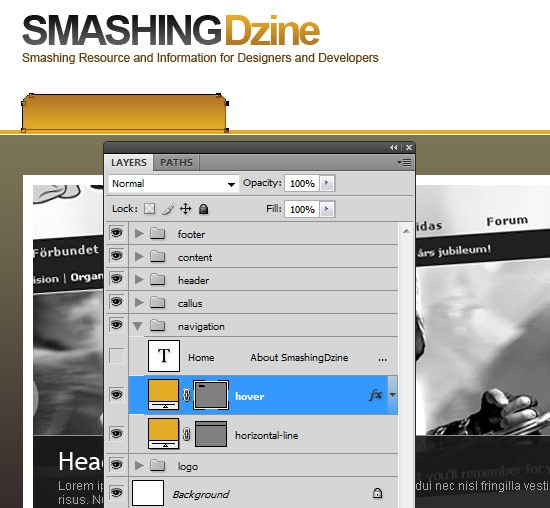Expand the logo group
This screenshot has height=508, width=550.
(139, 466)
